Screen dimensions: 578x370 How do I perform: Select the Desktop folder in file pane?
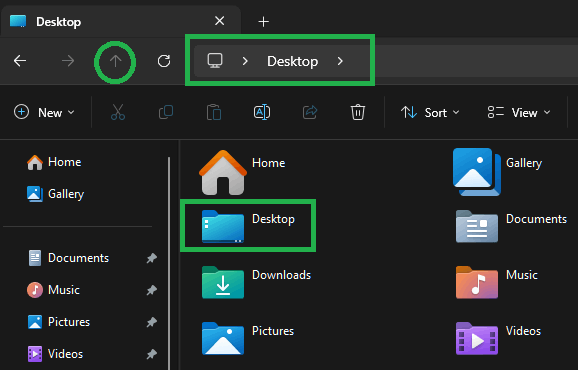248,226
